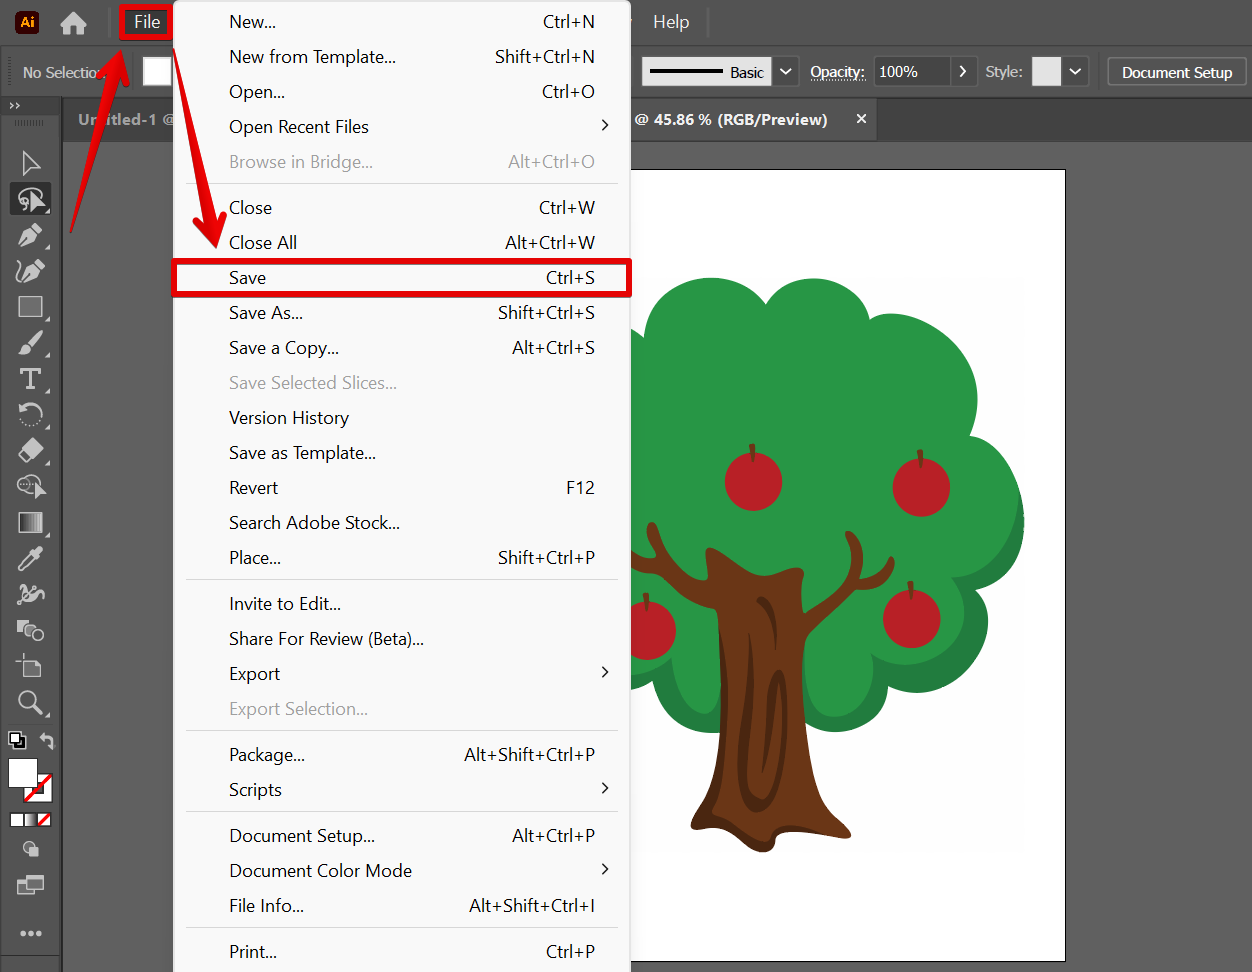Select the Eraser tool
The height and width of the screenshot is (972, 1252).
pos(30,451)
